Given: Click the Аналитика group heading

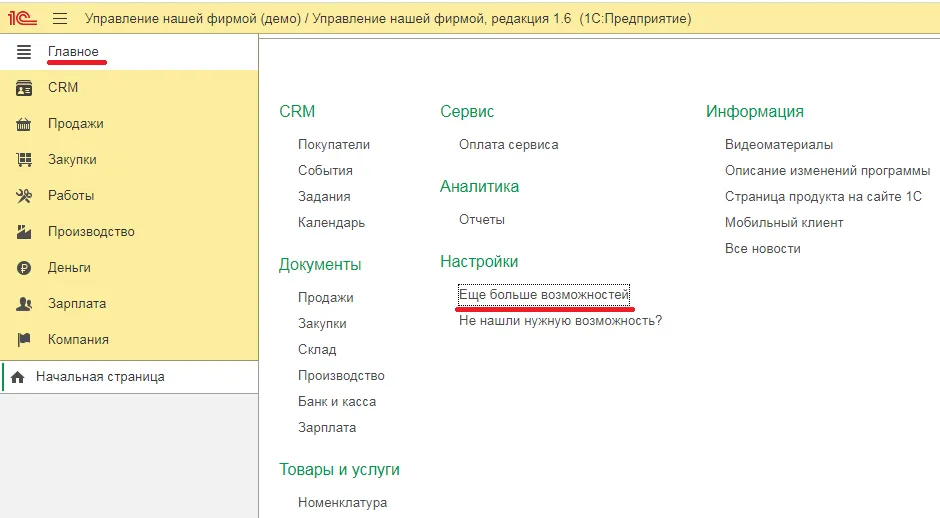Looking at the screenshot, I should tap(480, 186).
